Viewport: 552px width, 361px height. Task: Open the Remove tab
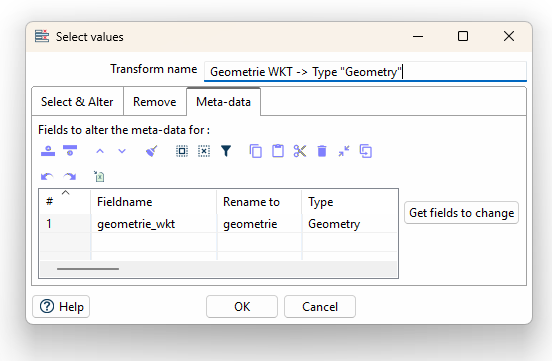point(155,102)
